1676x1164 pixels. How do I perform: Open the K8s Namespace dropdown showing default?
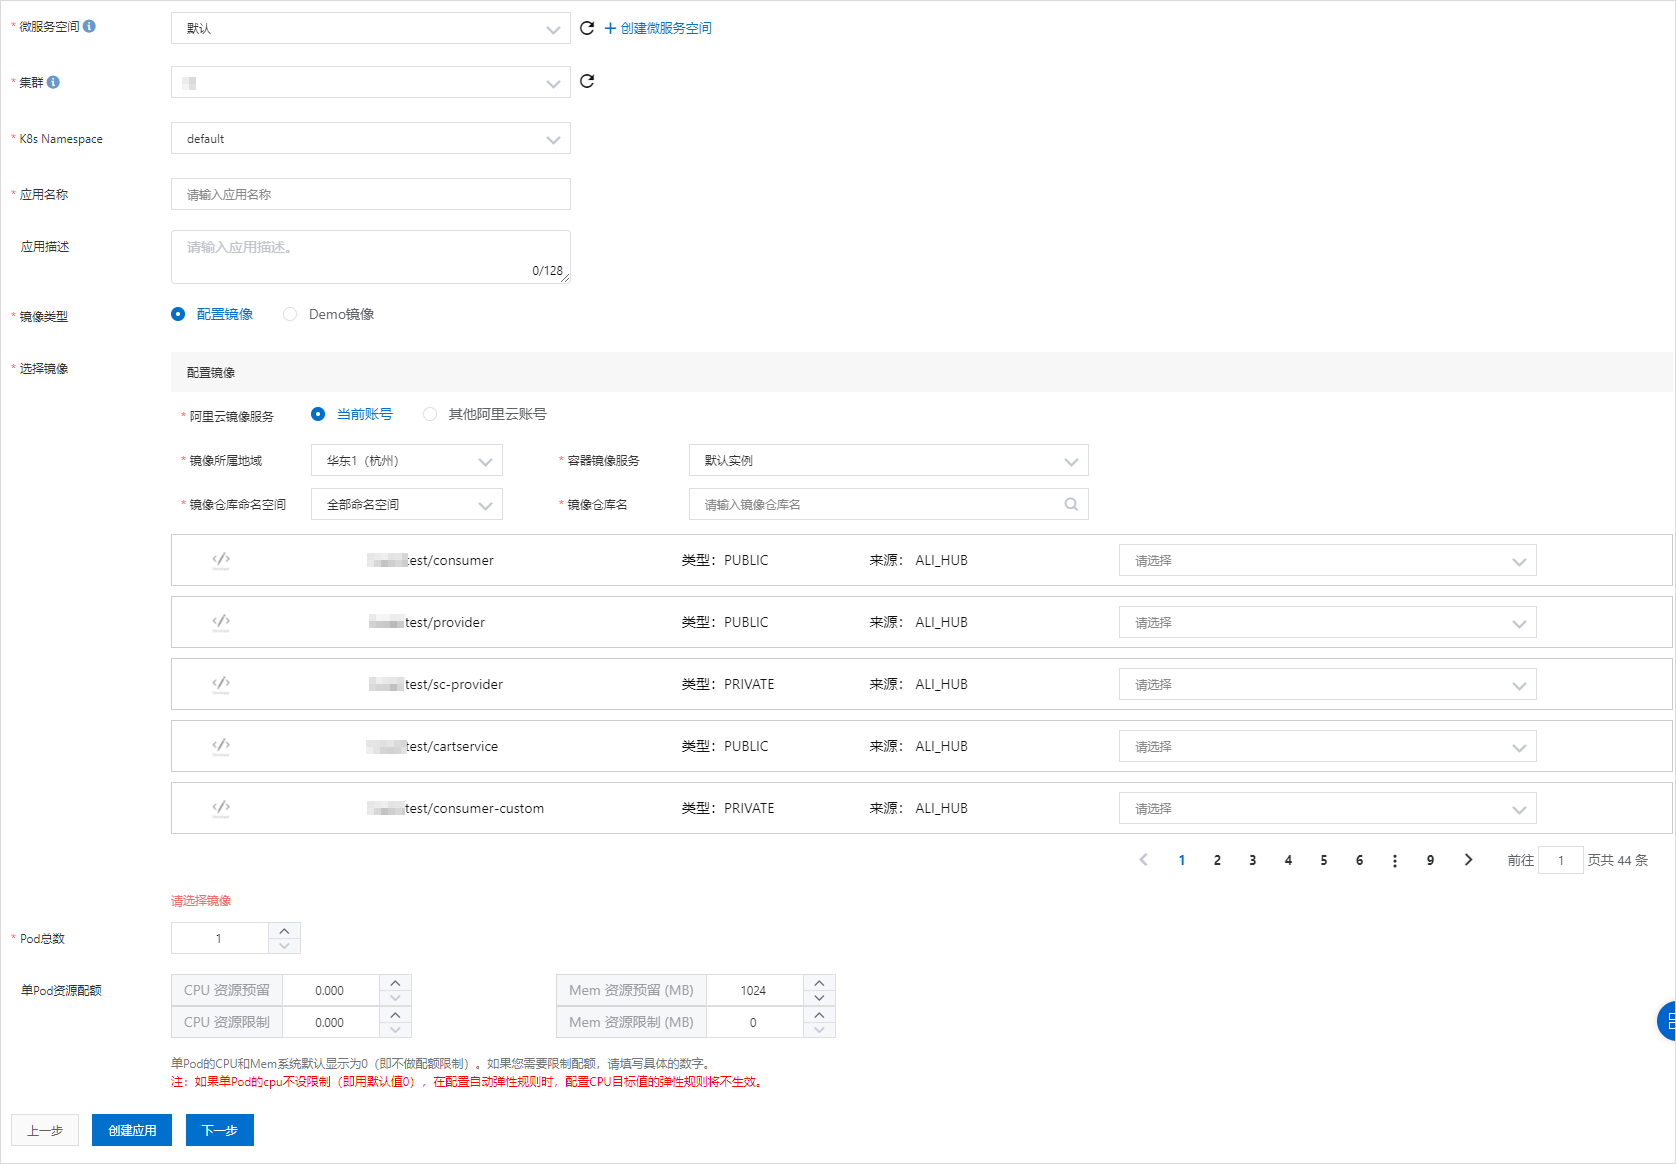point(371,138)
